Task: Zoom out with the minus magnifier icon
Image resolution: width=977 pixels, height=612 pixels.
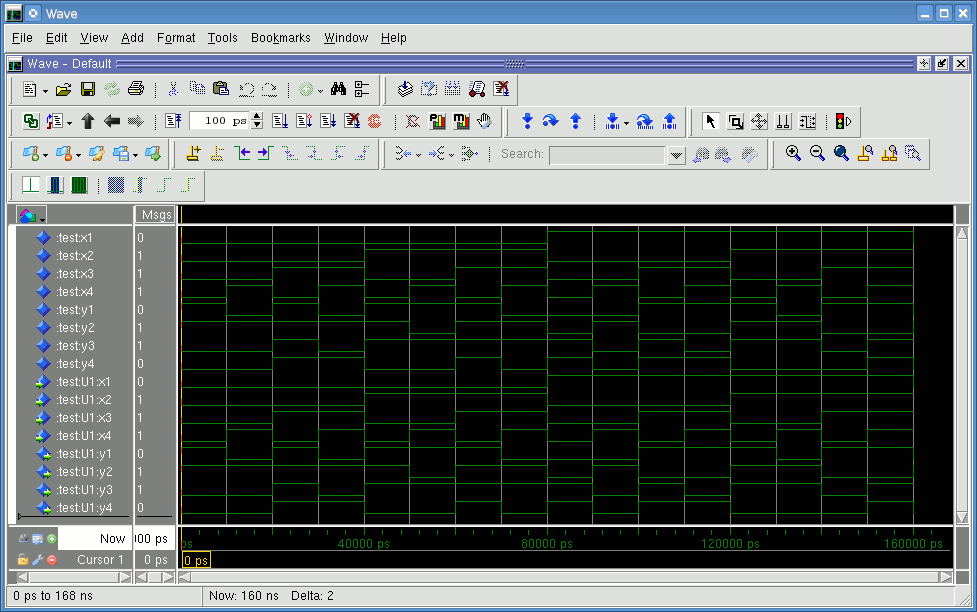Action: (817, 153)
